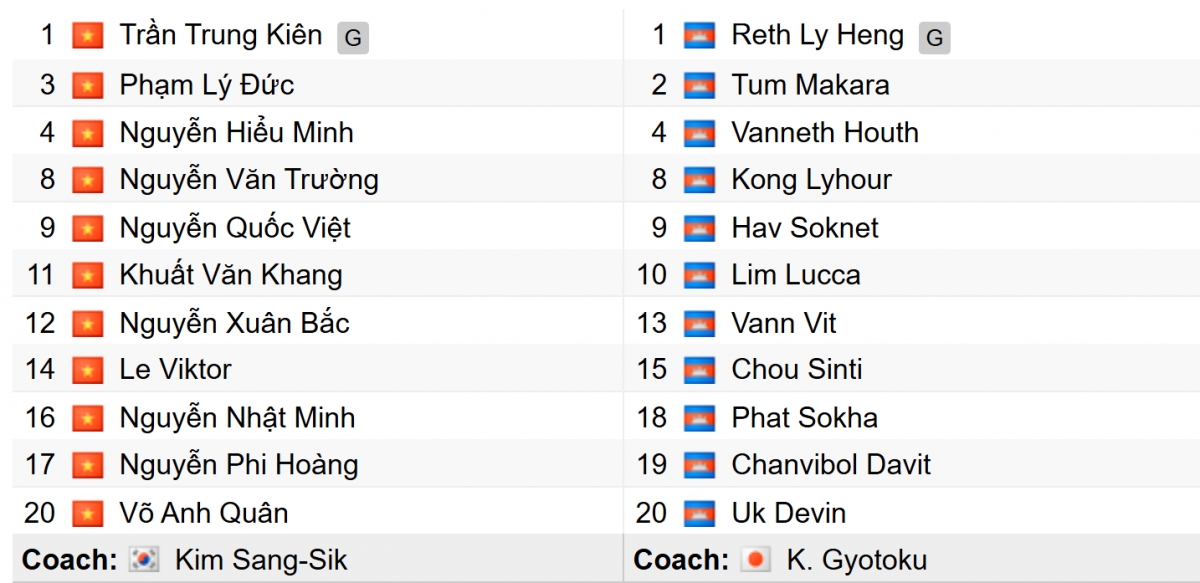Click the Cambodia flag beside Tum Makara
Viewport: 1200px width, 583px height.
(x=699, y=85)
